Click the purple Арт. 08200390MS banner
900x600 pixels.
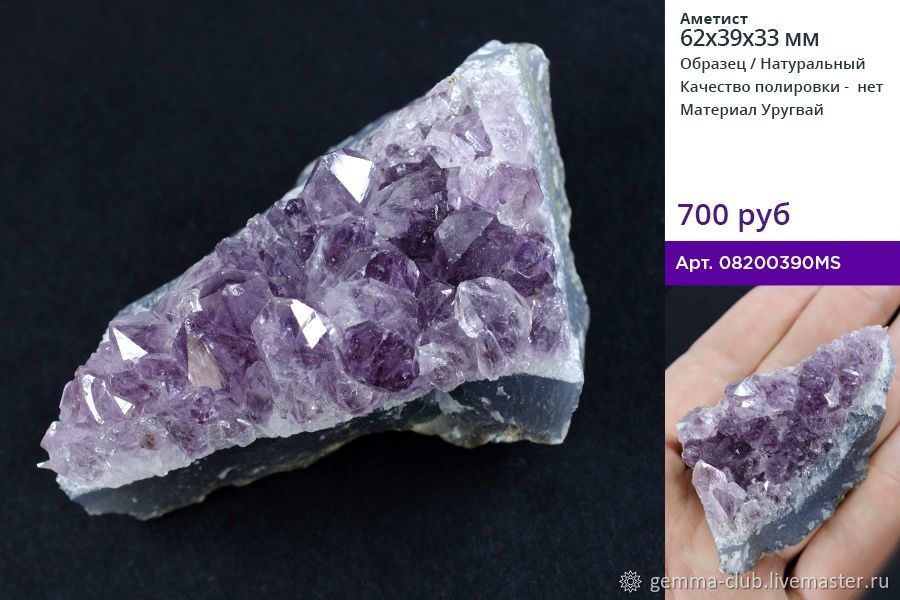point(782,263)
